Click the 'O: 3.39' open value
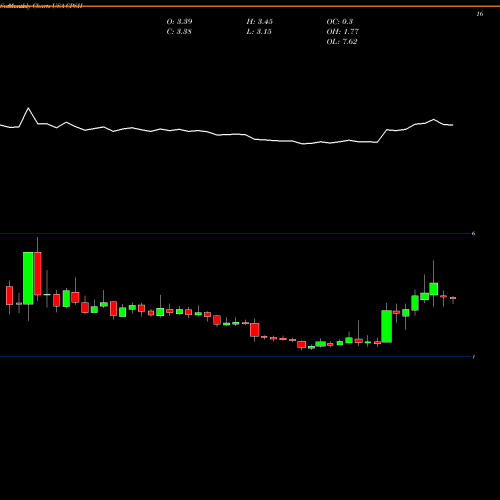The image size is (500, 500). 179,22
